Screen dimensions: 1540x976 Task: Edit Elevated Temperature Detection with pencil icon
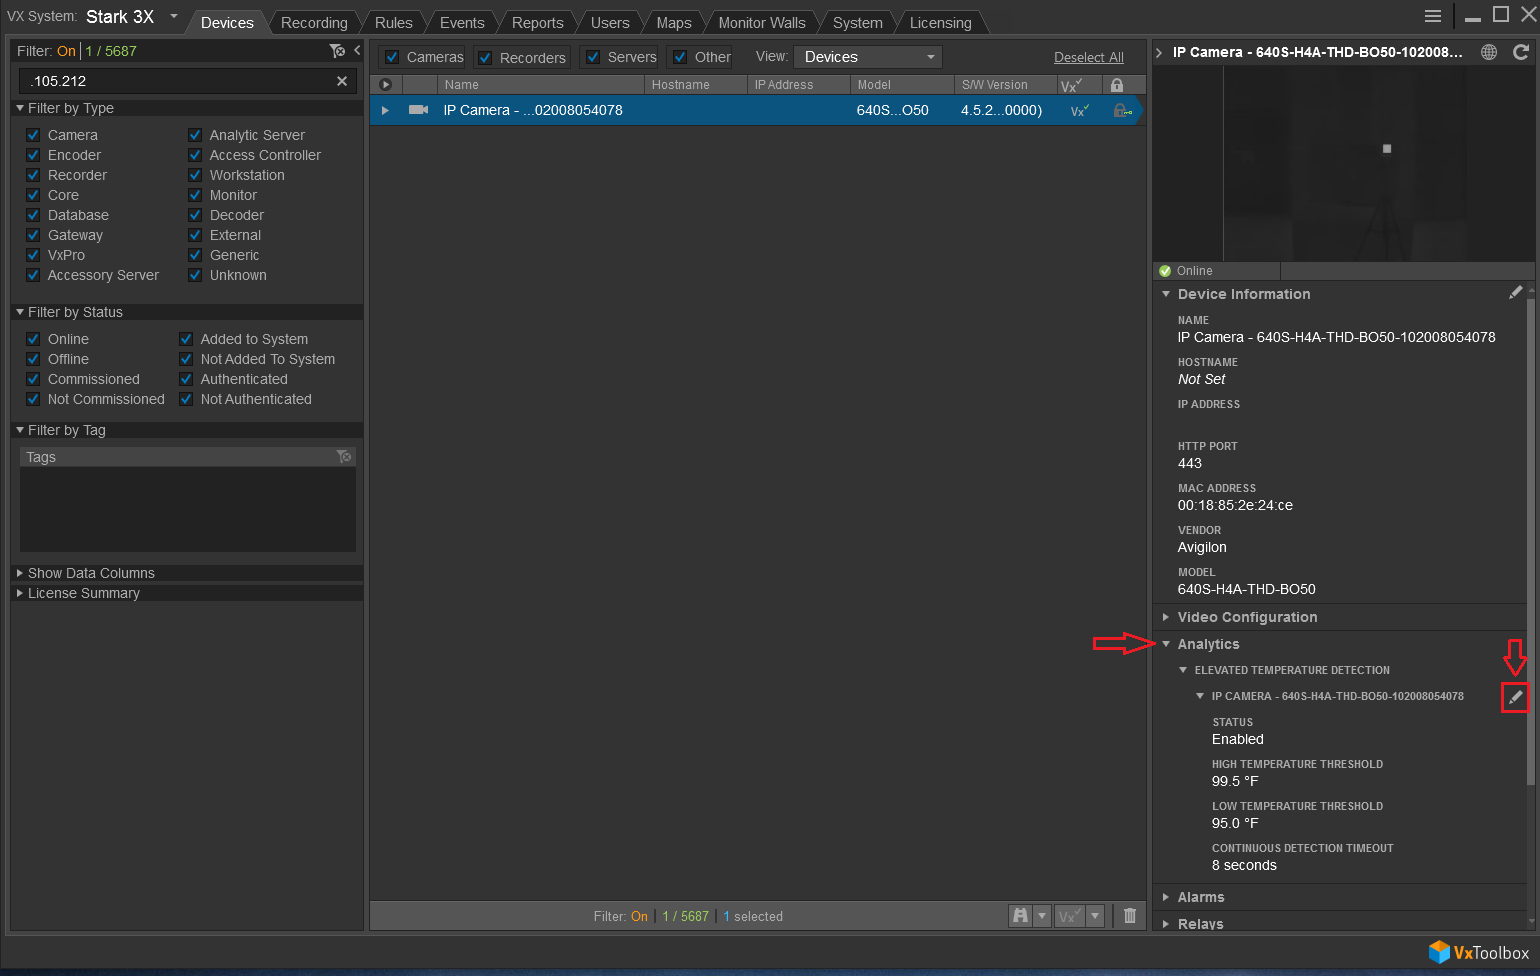pyautogui.click(x=1515, y=697)
